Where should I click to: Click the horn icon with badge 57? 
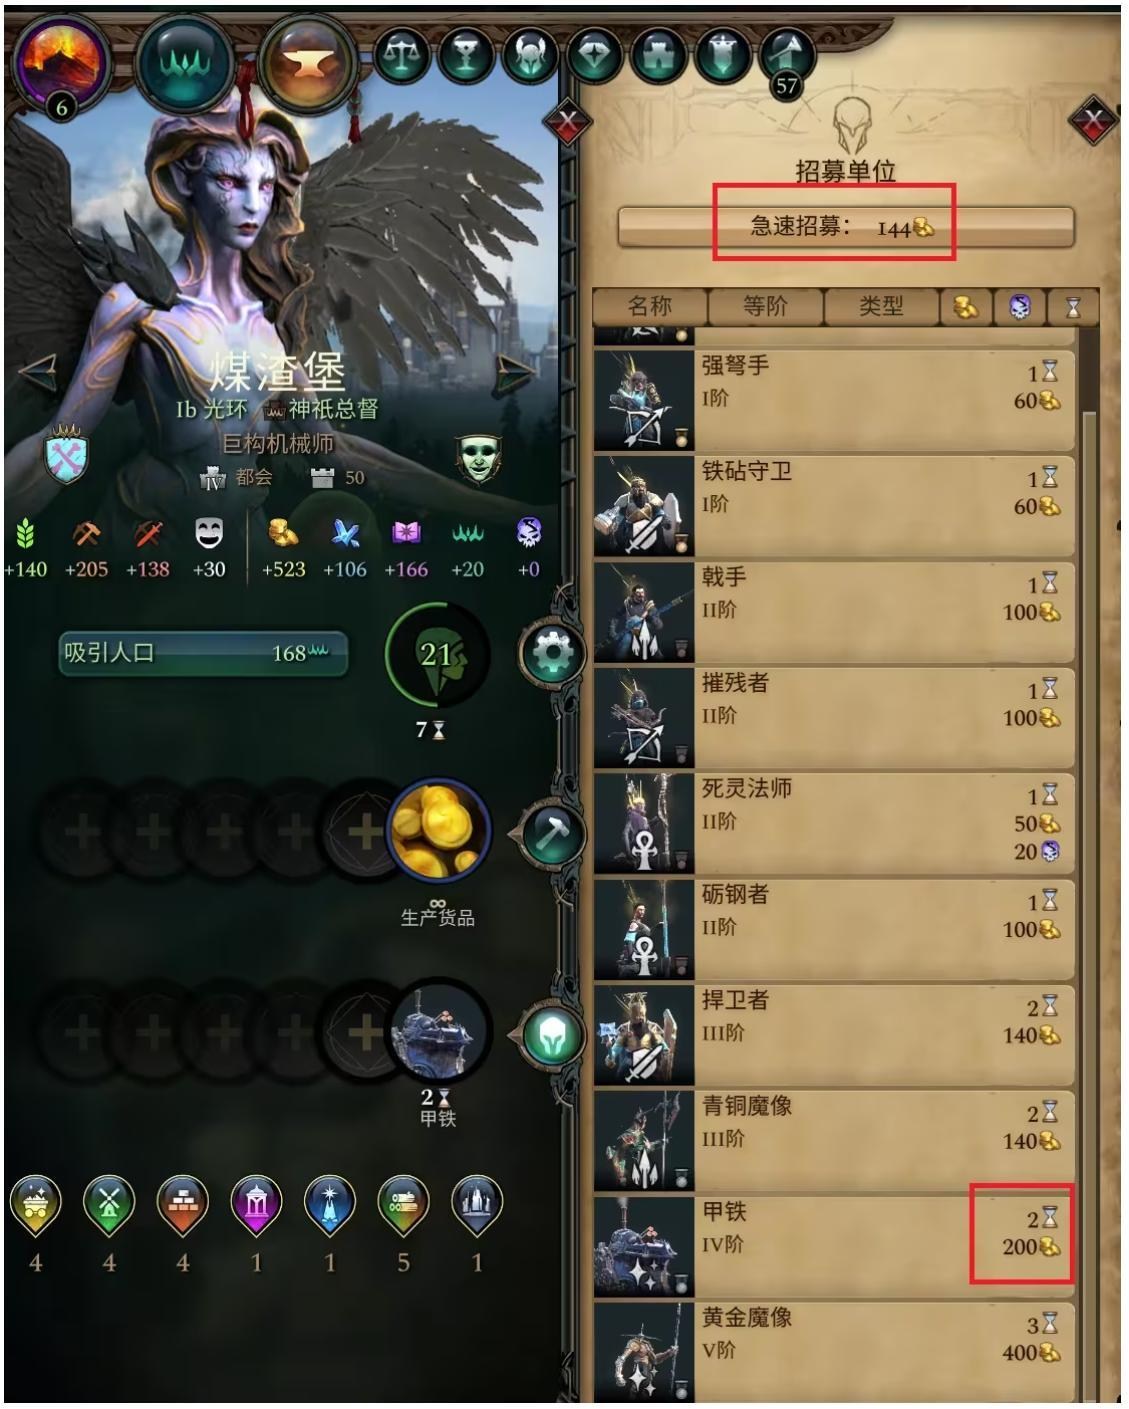coord(788,58)
